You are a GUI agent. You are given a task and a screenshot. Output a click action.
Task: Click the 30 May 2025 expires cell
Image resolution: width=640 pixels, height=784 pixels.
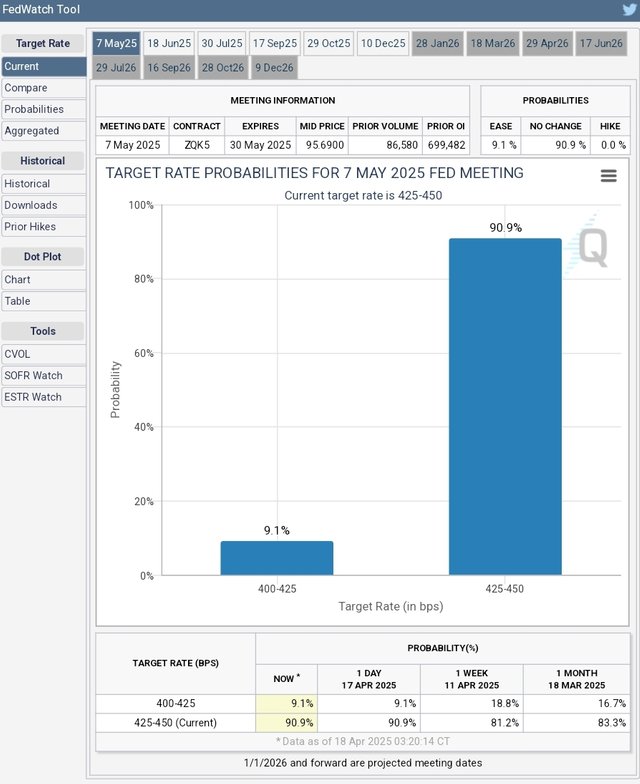click(x=260, y=145)
